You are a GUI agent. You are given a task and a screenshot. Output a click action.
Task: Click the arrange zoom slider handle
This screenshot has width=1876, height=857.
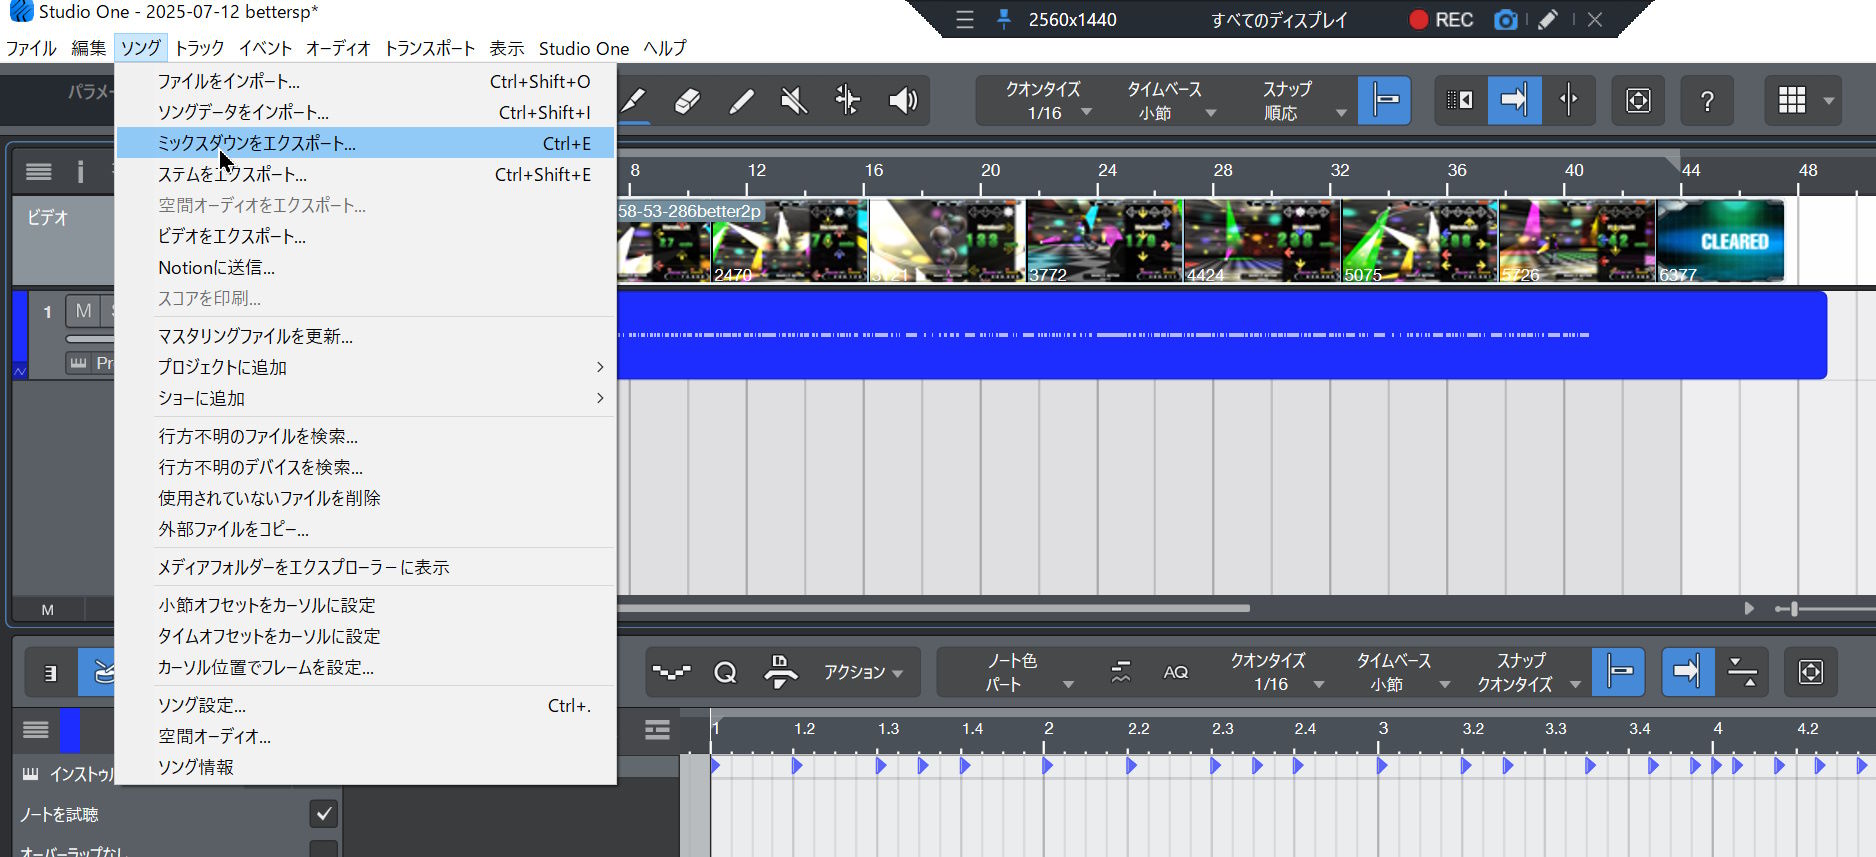pos(1794,608)
